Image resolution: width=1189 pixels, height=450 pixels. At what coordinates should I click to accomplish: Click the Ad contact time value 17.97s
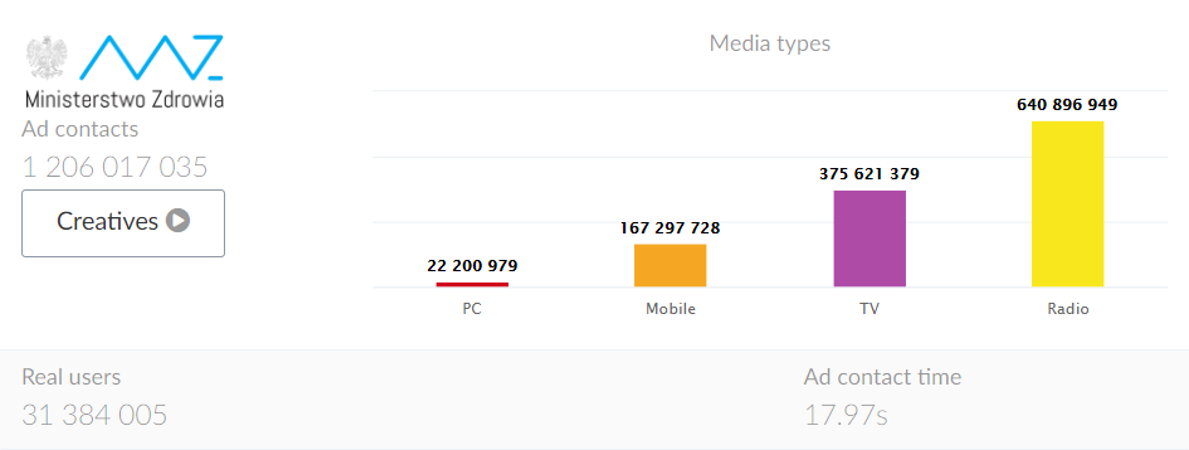tap(845, 415)
